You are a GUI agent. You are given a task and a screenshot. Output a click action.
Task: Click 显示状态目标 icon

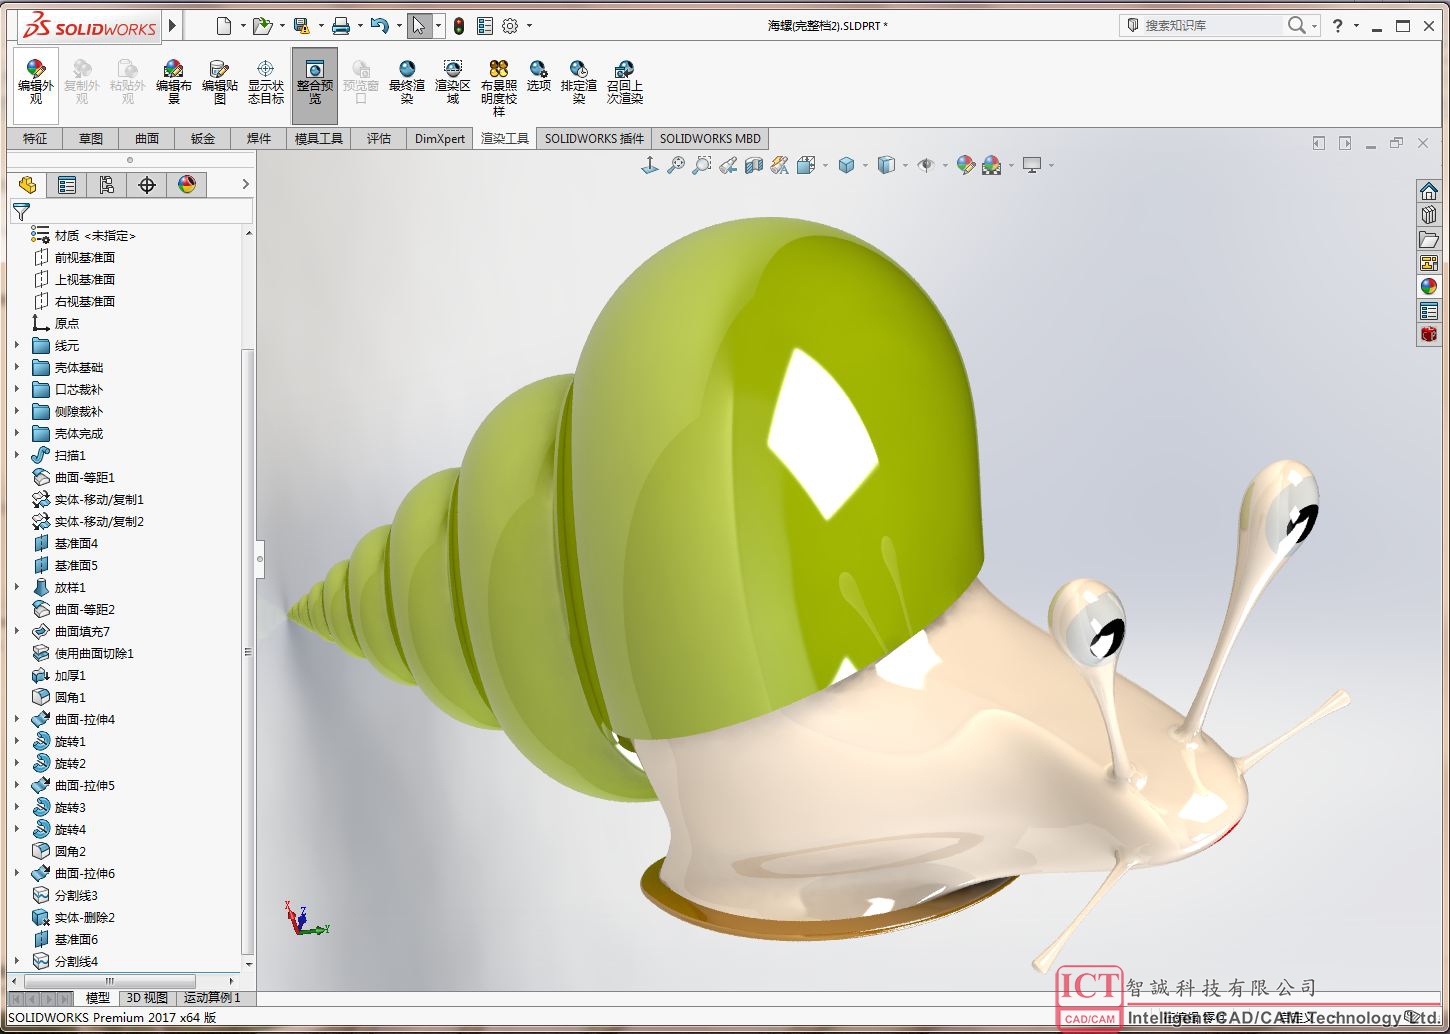[266, 83]
